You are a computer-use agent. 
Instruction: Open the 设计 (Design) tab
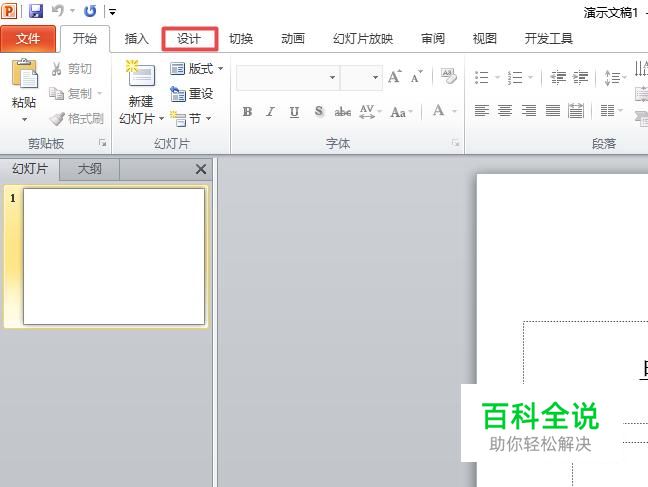189,39
